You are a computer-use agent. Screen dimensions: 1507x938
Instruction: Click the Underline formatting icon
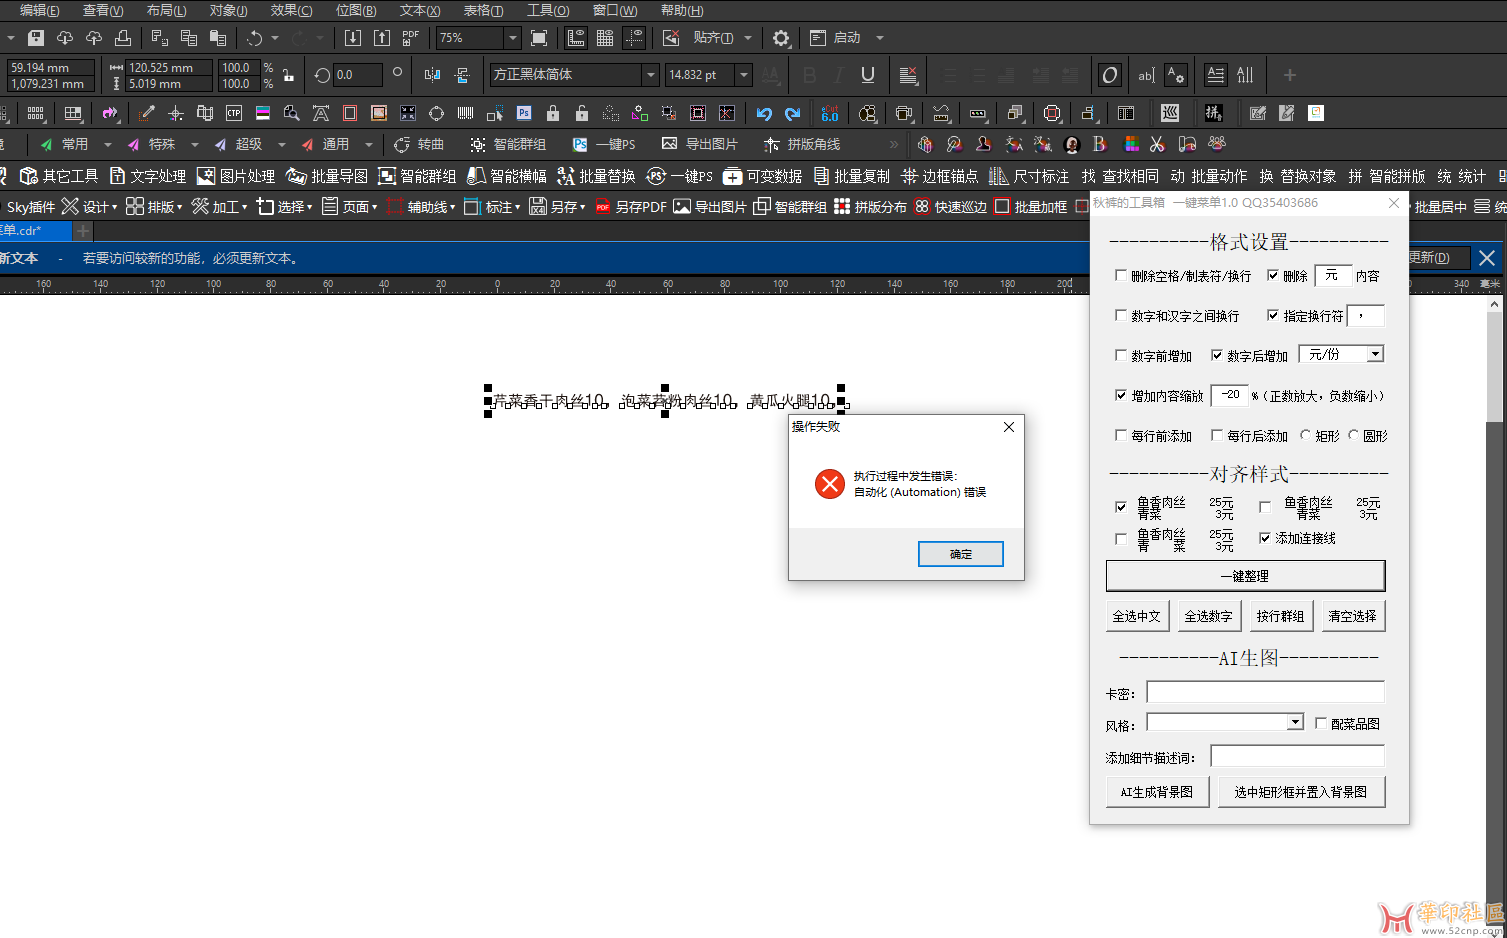click(867, 75)
